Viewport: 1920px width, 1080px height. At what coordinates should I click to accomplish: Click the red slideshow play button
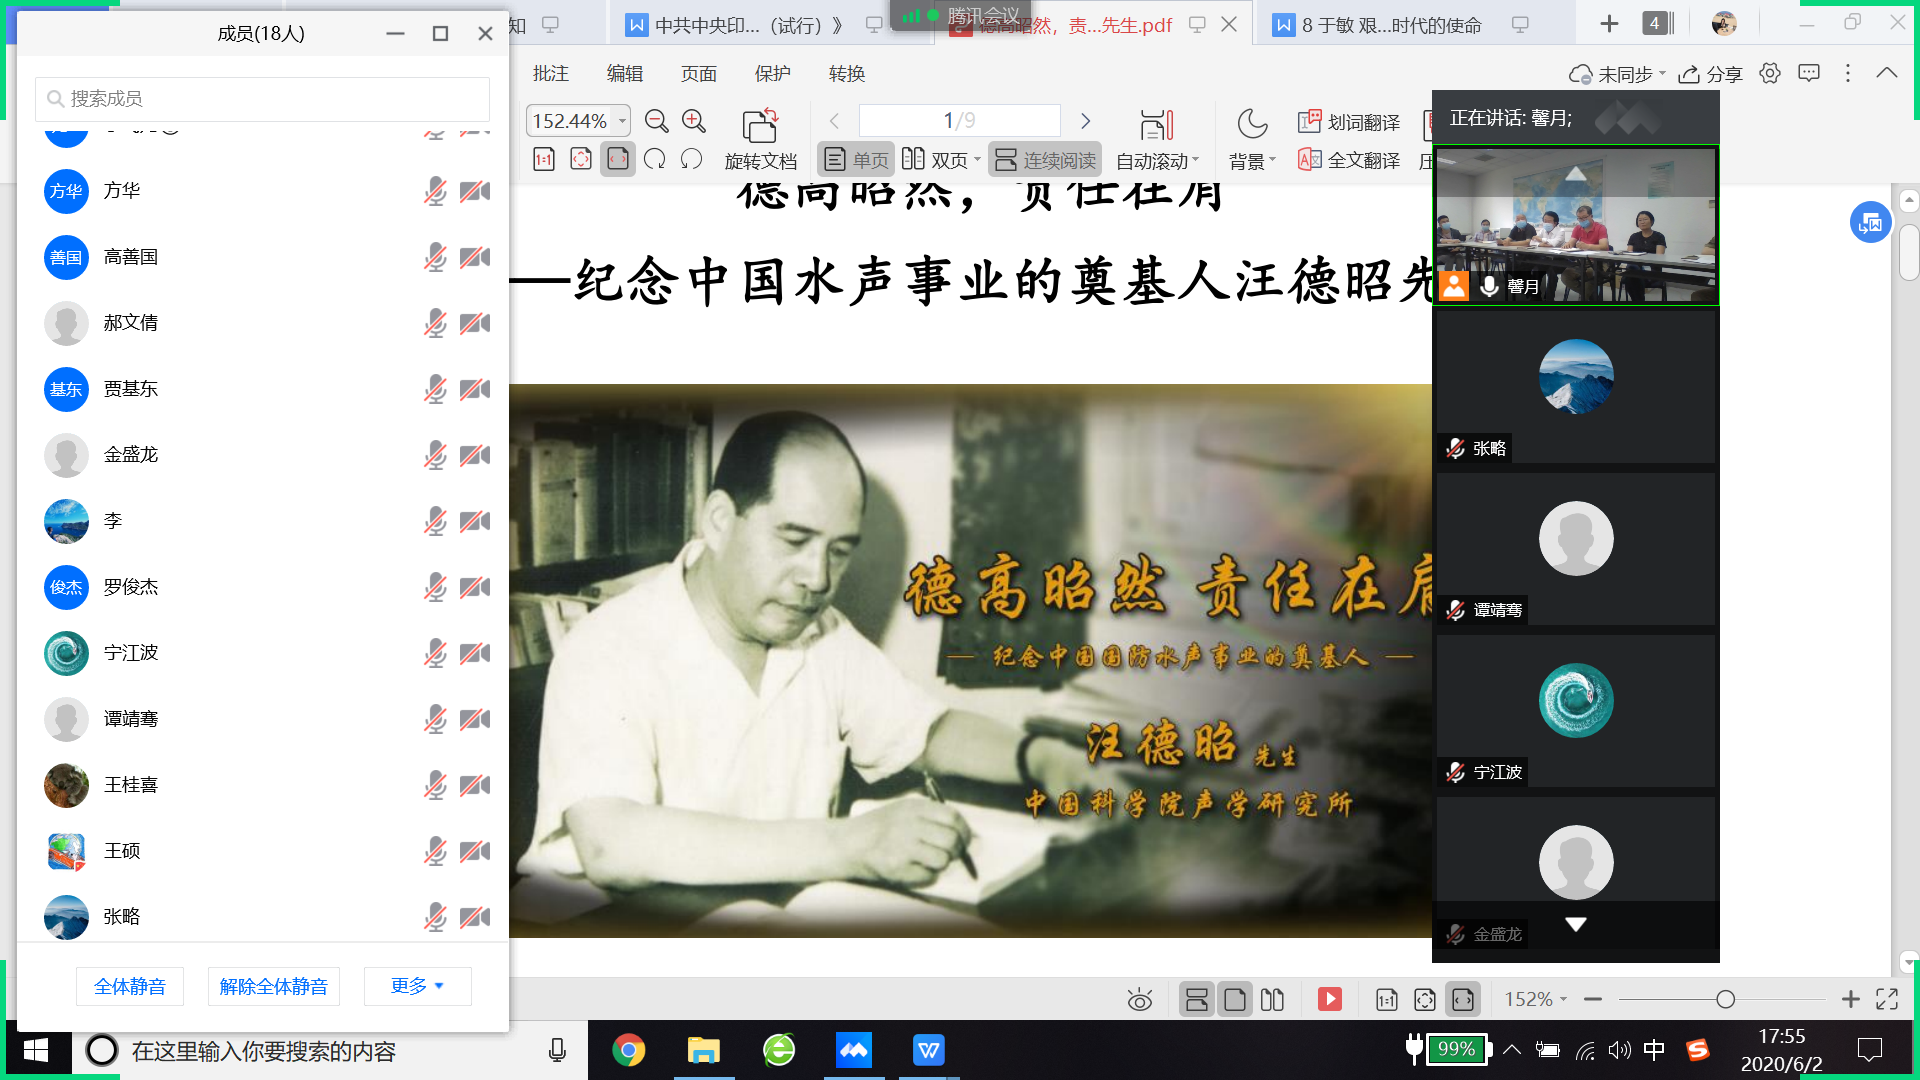(1329, 999)
